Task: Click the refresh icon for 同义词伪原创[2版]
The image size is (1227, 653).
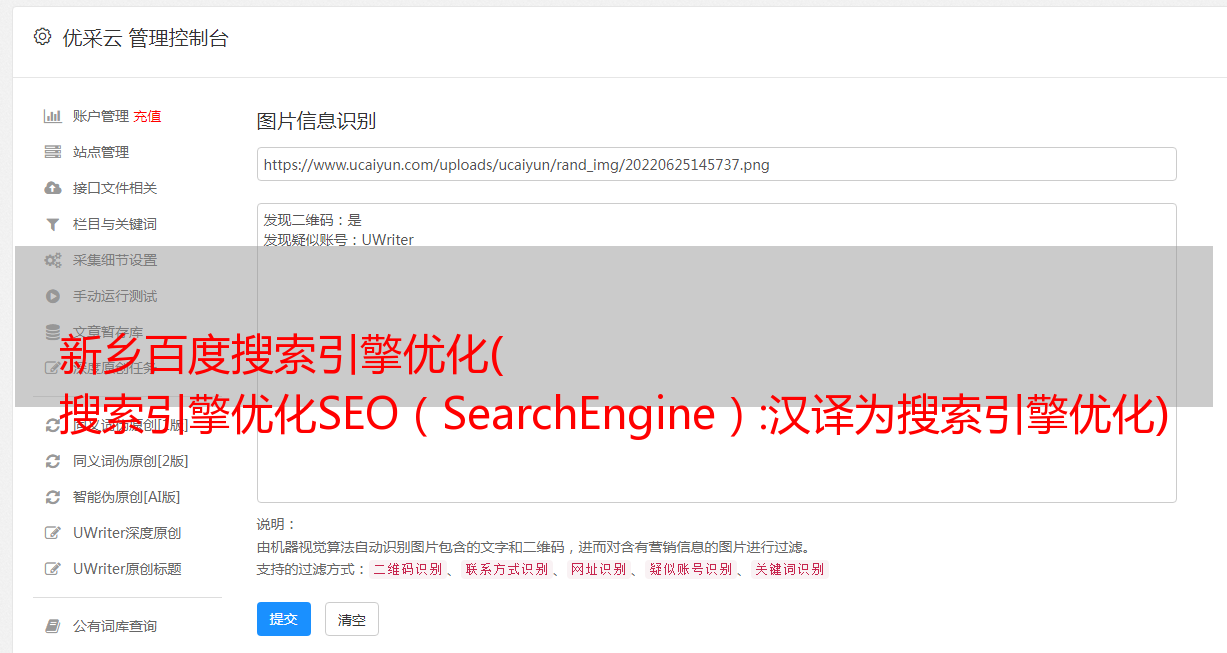Action: tap(53, 461)
